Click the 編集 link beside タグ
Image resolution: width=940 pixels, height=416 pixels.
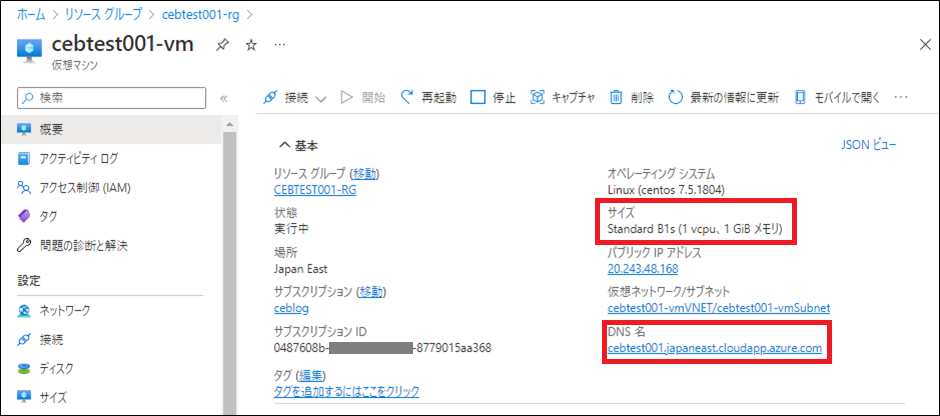tap(311, 376)
